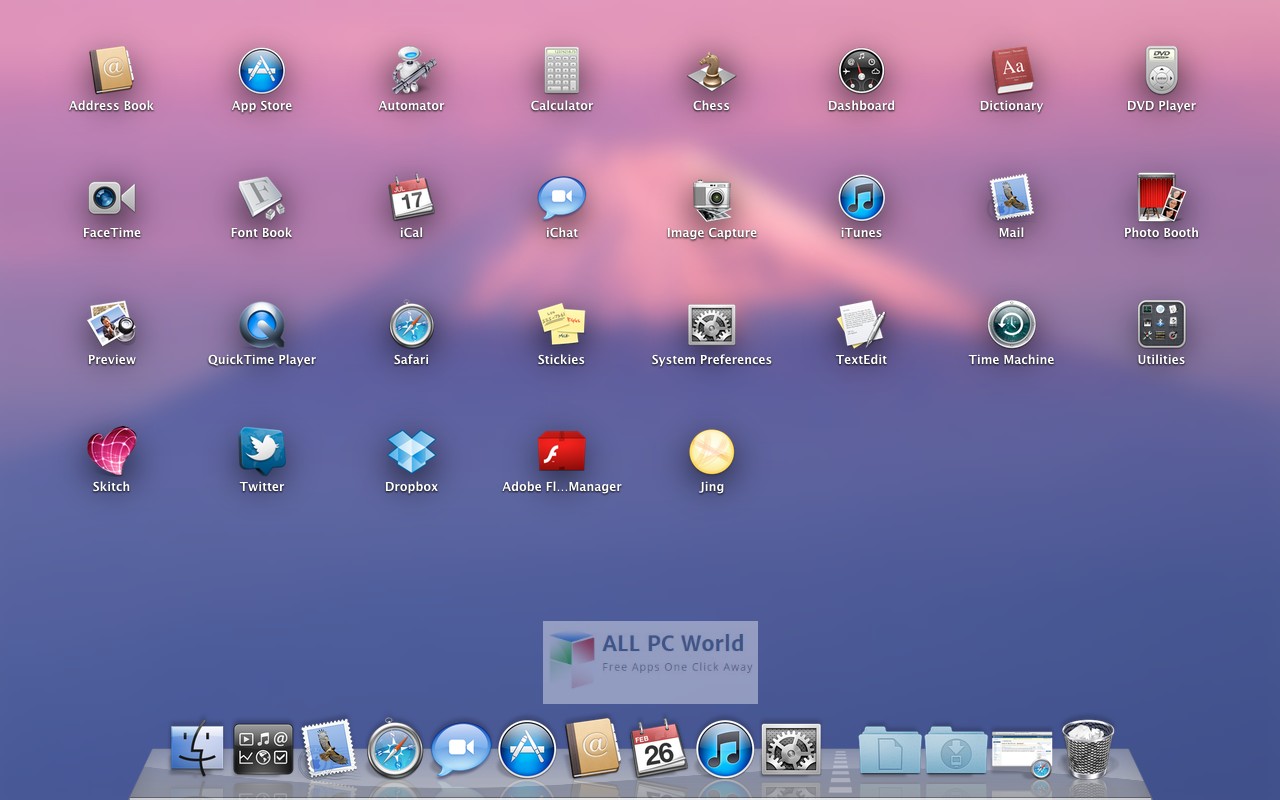Open iTunes in the Dock
The height and width of the screenshot is (800, 1280).
tap(725, 749)
